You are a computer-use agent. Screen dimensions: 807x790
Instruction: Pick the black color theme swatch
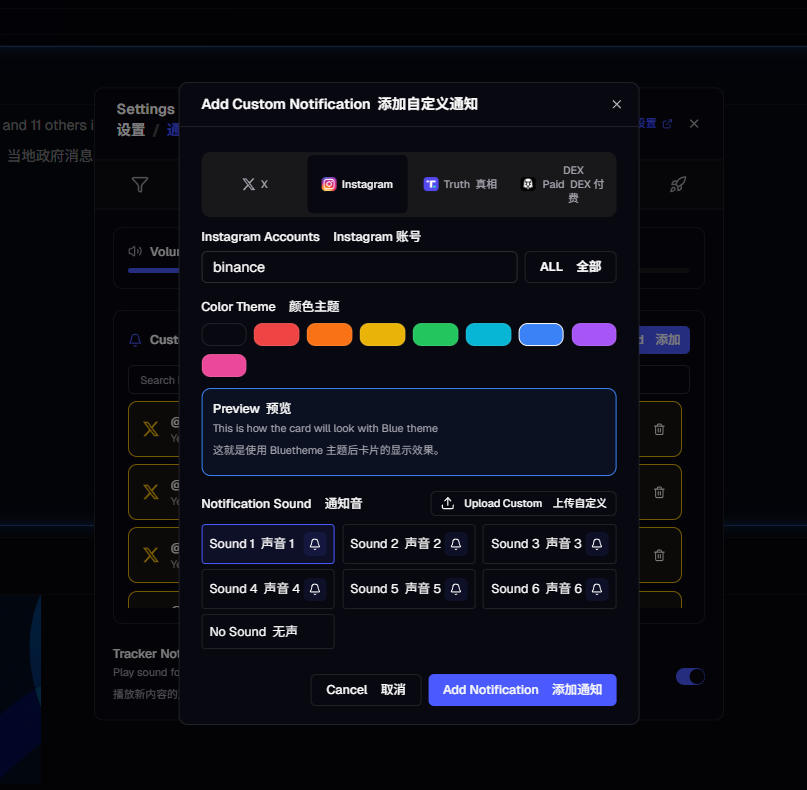pos(224,335)
